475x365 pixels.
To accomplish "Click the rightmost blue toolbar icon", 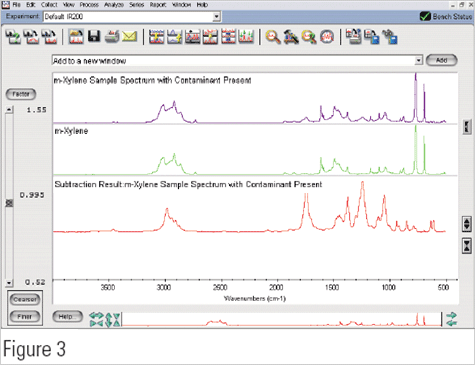I will tap(390, 37).
